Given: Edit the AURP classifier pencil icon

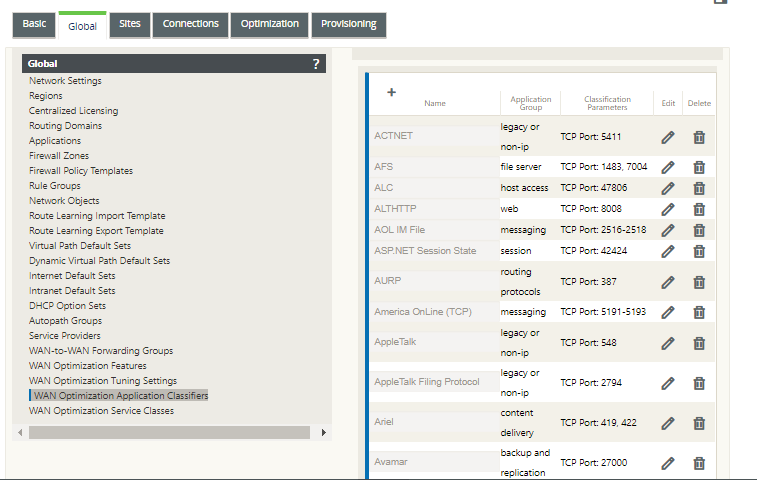Looking at the screenshot, I should pos(668,282).
